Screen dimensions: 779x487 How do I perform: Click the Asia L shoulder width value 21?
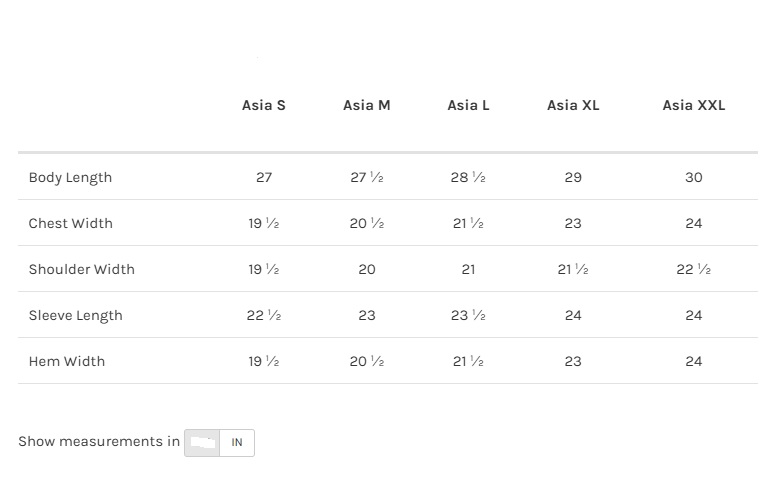pos(468,269)
